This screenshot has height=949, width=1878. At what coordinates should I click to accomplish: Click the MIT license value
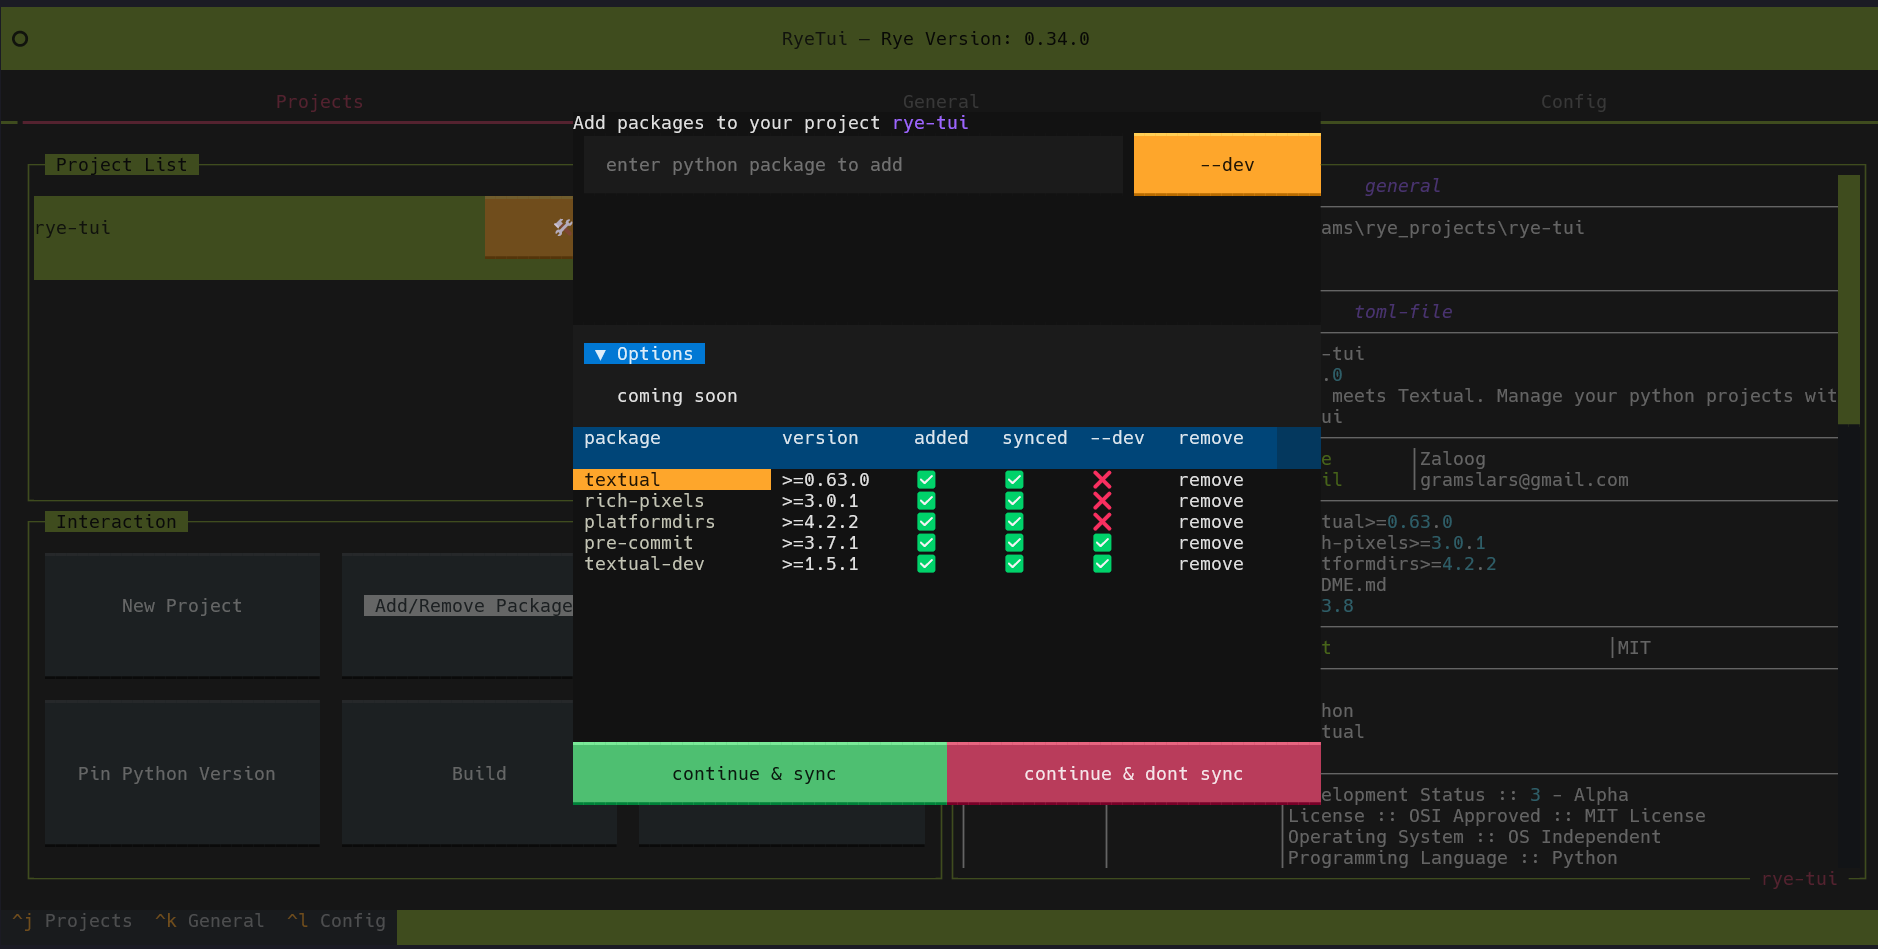point(1634,648)
